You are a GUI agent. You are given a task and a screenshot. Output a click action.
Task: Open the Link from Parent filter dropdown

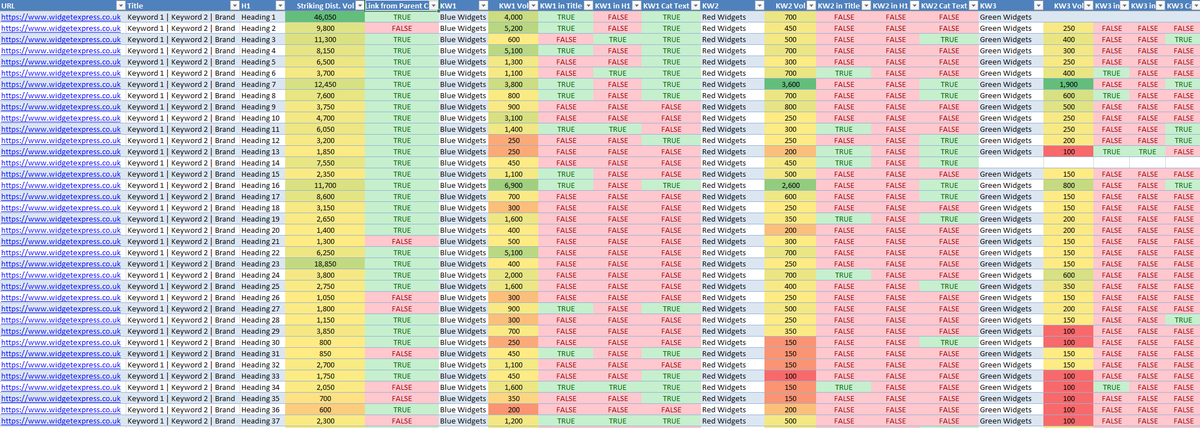432,6
